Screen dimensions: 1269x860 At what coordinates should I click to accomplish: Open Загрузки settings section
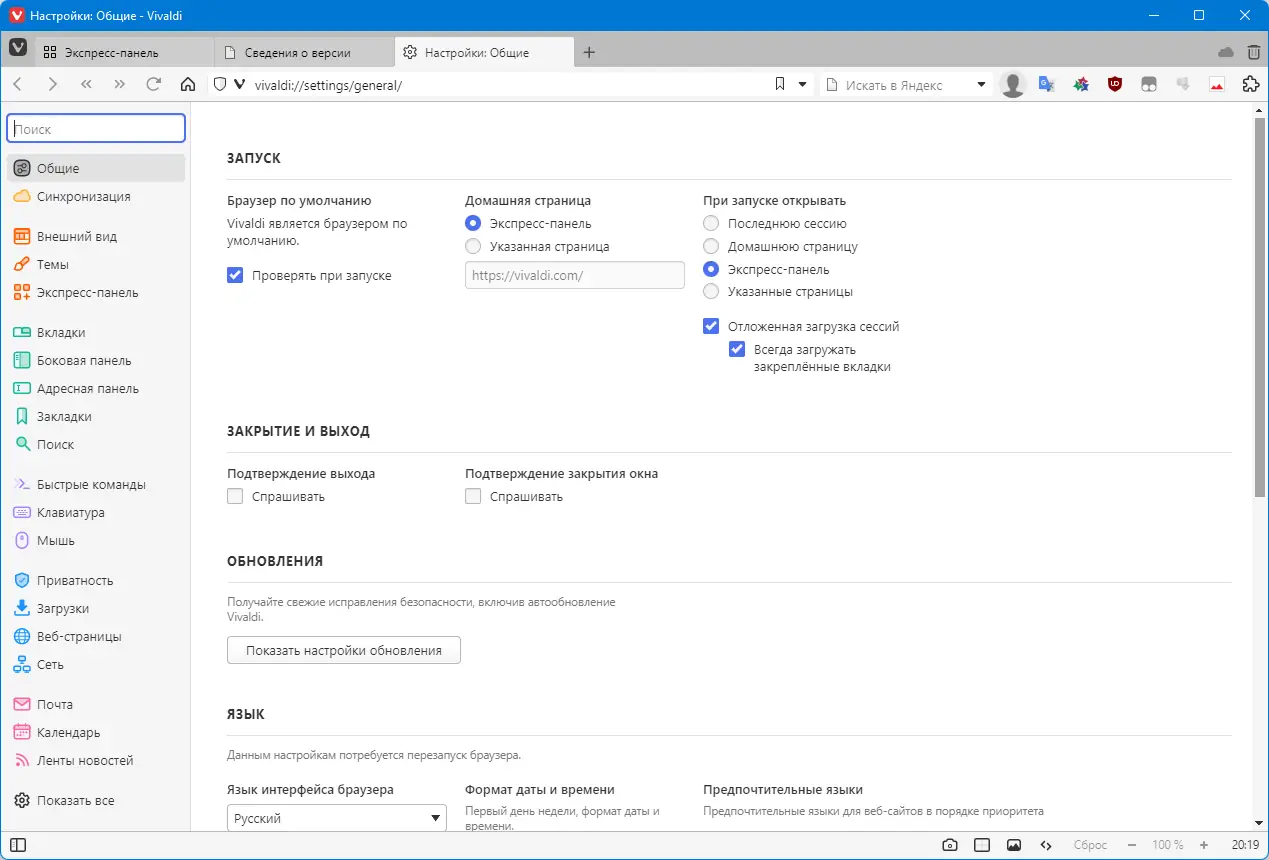96,609
